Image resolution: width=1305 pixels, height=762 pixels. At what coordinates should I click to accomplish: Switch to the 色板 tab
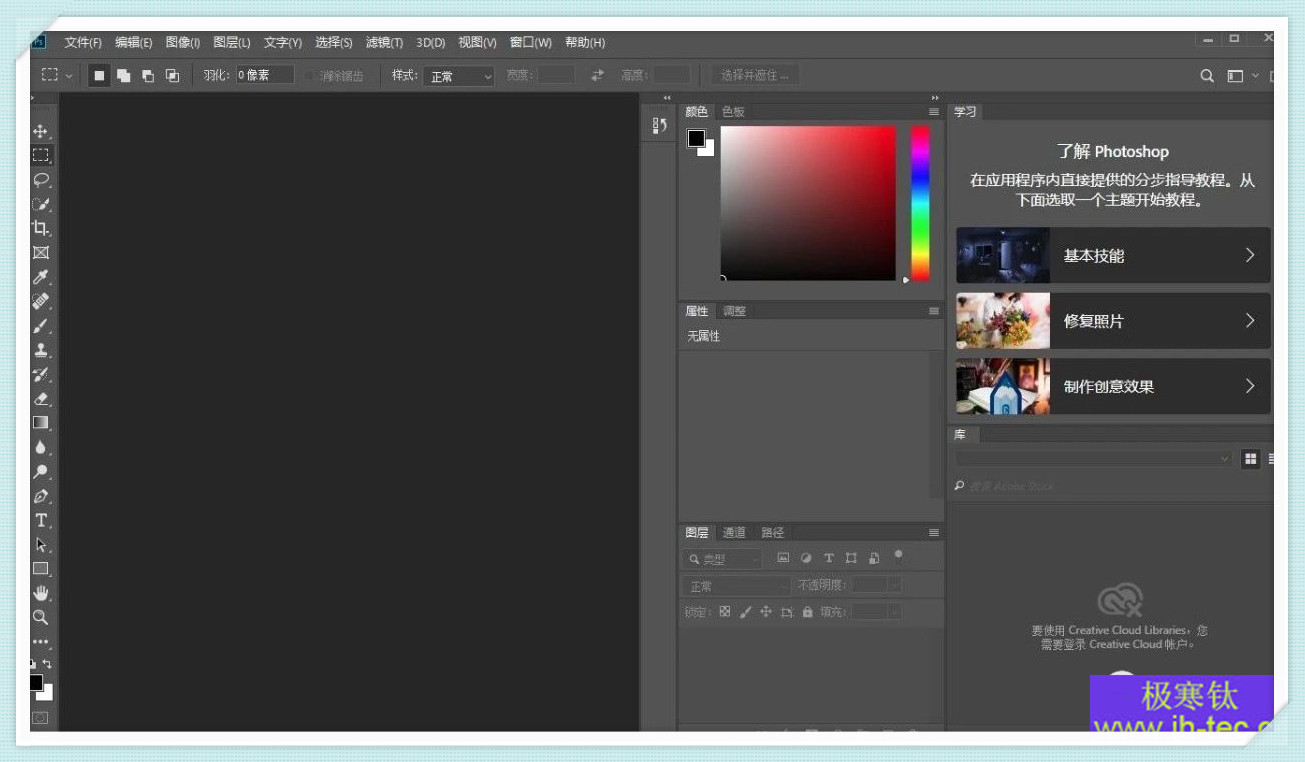733,112
